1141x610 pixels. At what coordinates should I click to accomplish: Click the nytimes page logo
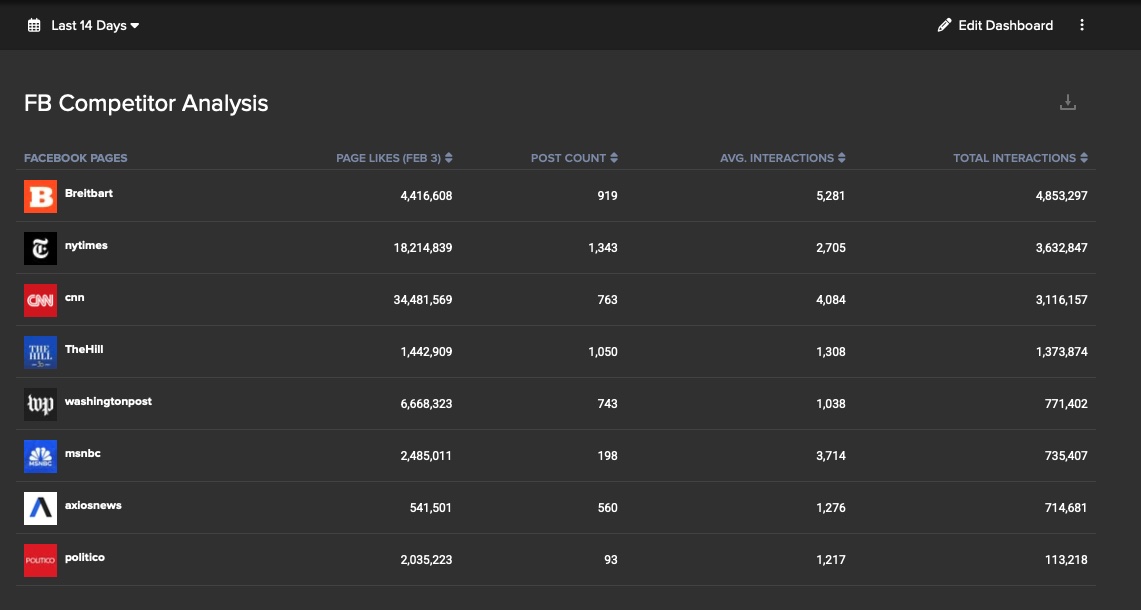click(x=40, y=248)
